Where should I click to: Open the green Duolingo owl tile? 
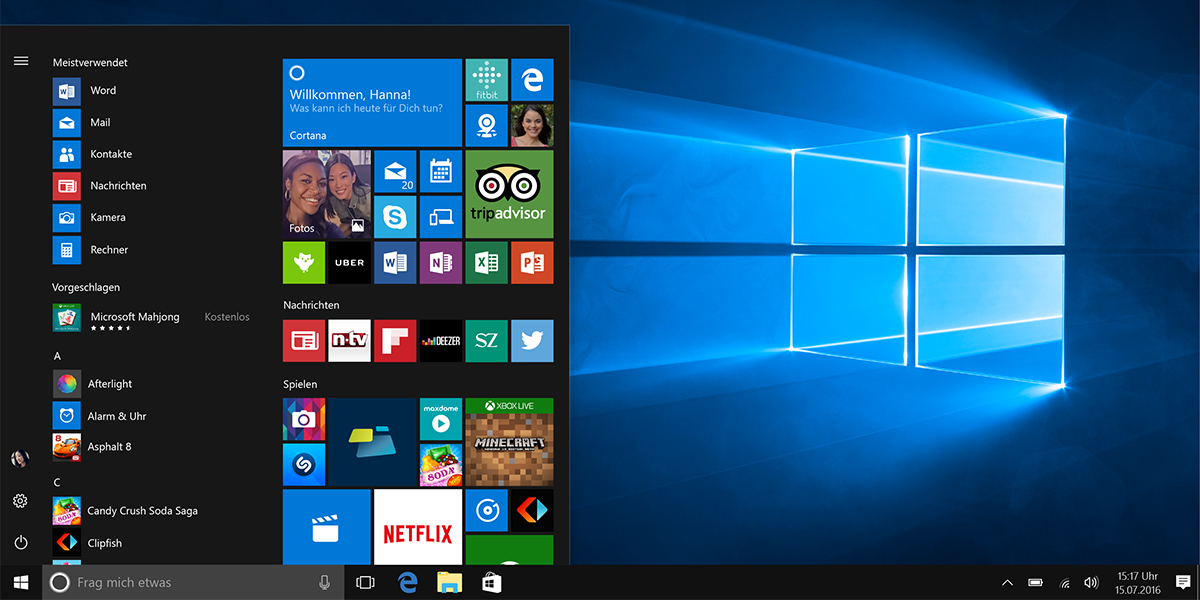(304, 263)
